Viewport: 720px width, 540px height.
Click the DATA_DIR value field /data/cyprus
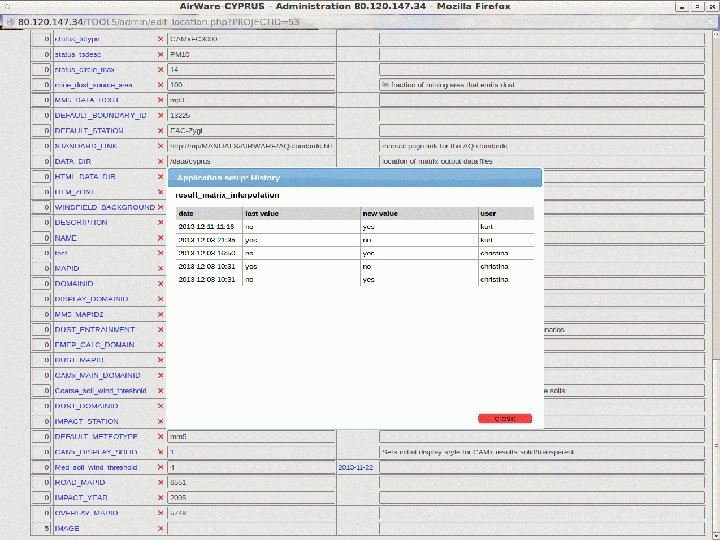[251, 161]
